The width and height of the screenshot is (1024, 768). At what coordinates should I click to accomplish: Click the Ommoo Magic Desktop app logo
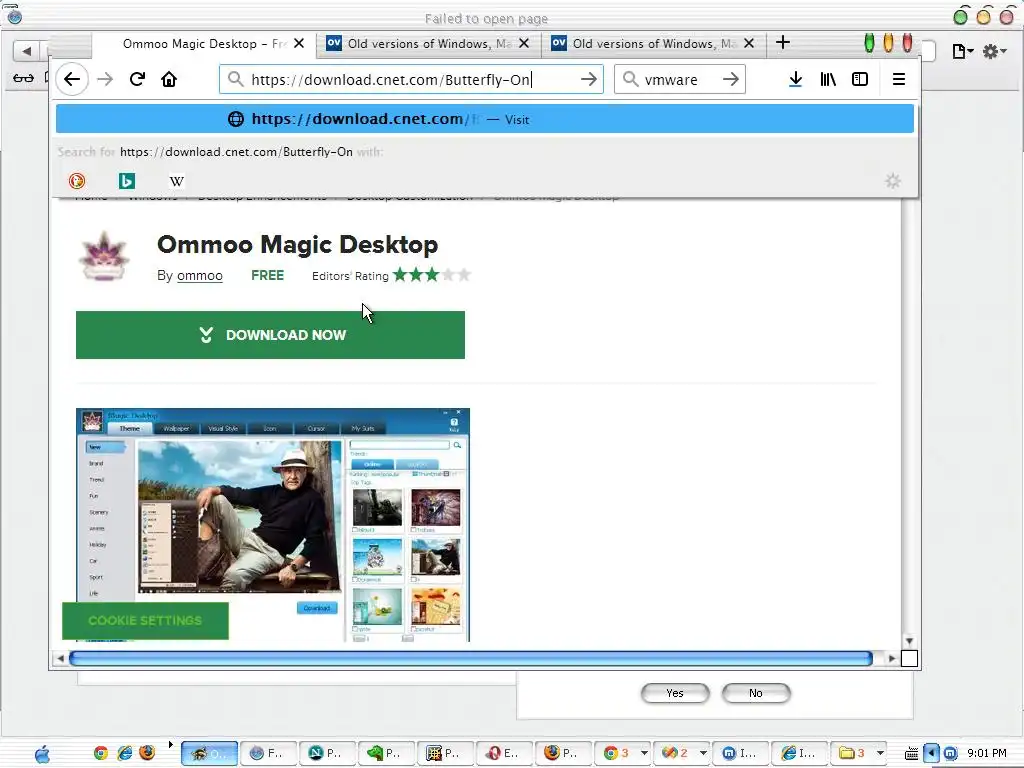pyautogui.click(x=104, y=256)
